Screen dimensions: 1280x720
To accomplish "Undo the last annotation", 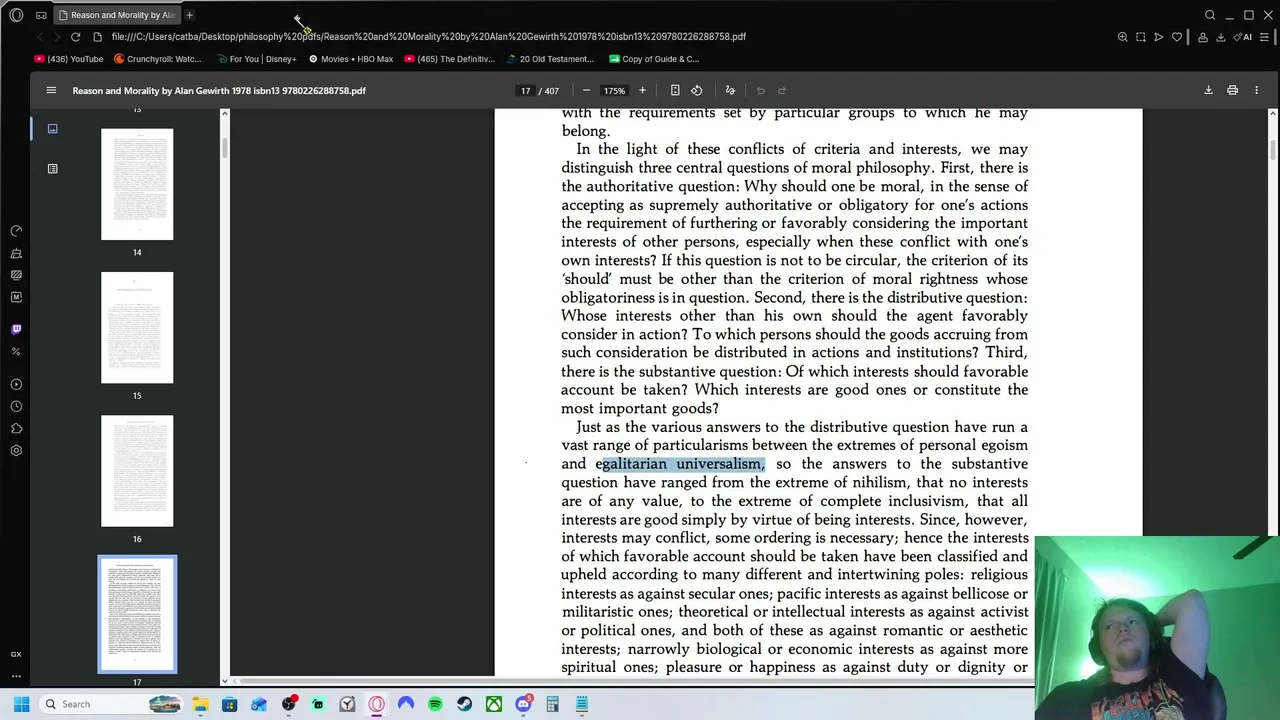I will (760, 90).
